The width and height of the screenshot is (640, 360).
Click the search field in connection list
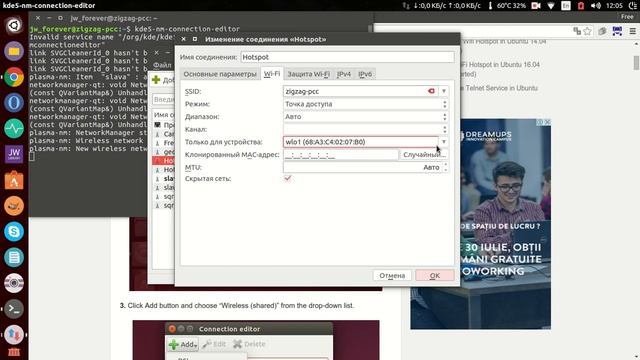click(x=164, y=99)
